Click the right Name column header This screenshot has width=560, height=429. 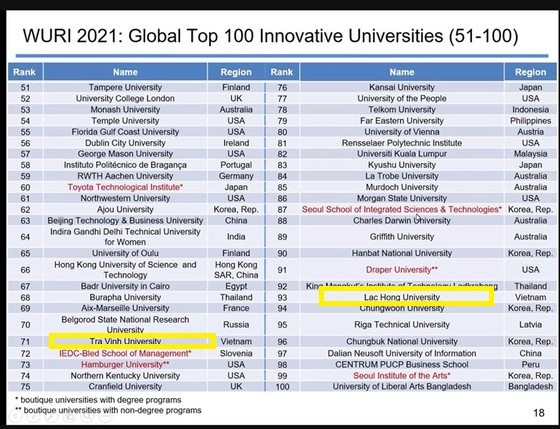(x=402, y=72)
